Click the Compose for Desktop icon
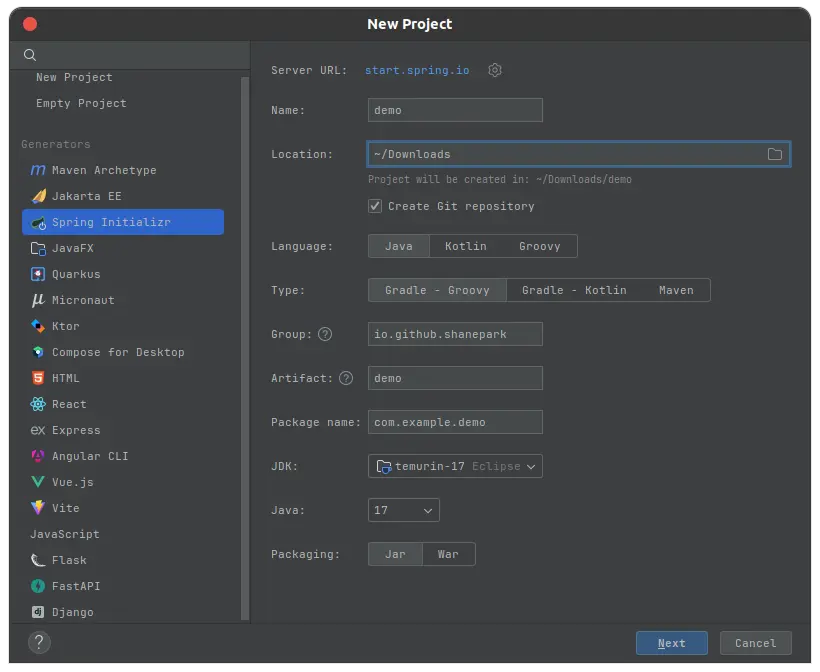 coord(38,352)
